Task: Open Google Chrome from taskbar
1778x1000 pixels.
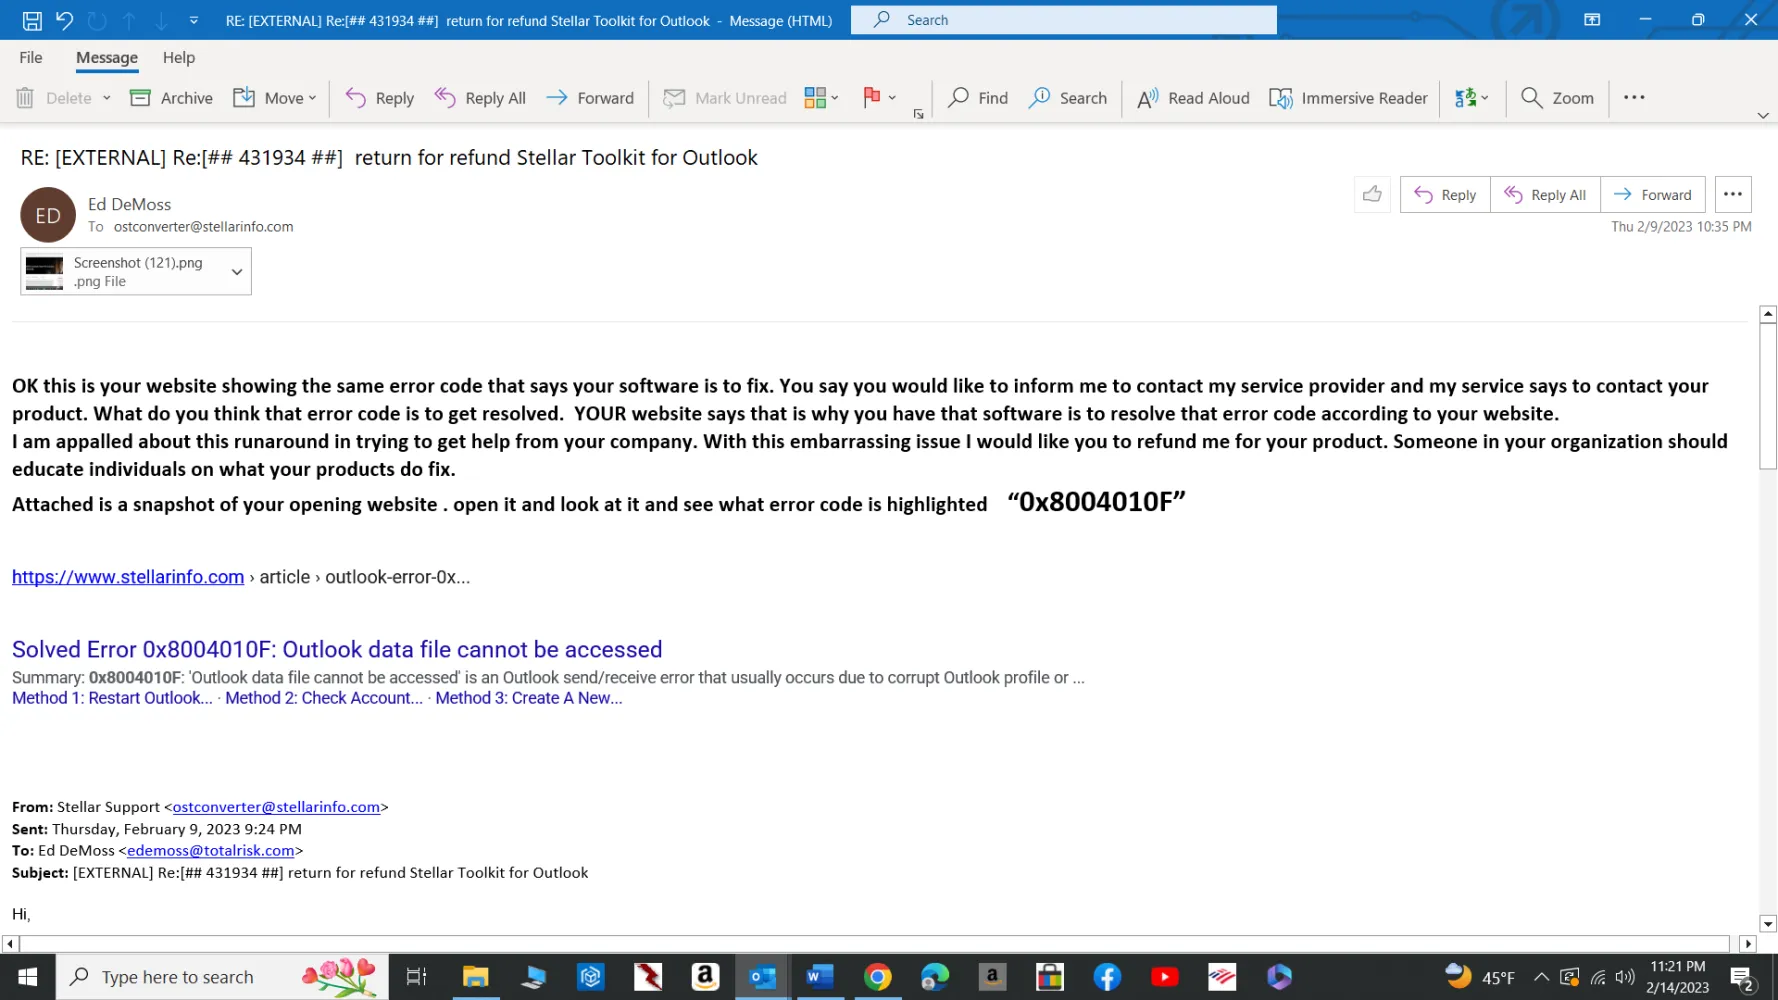Action: (x=878, y=977)
